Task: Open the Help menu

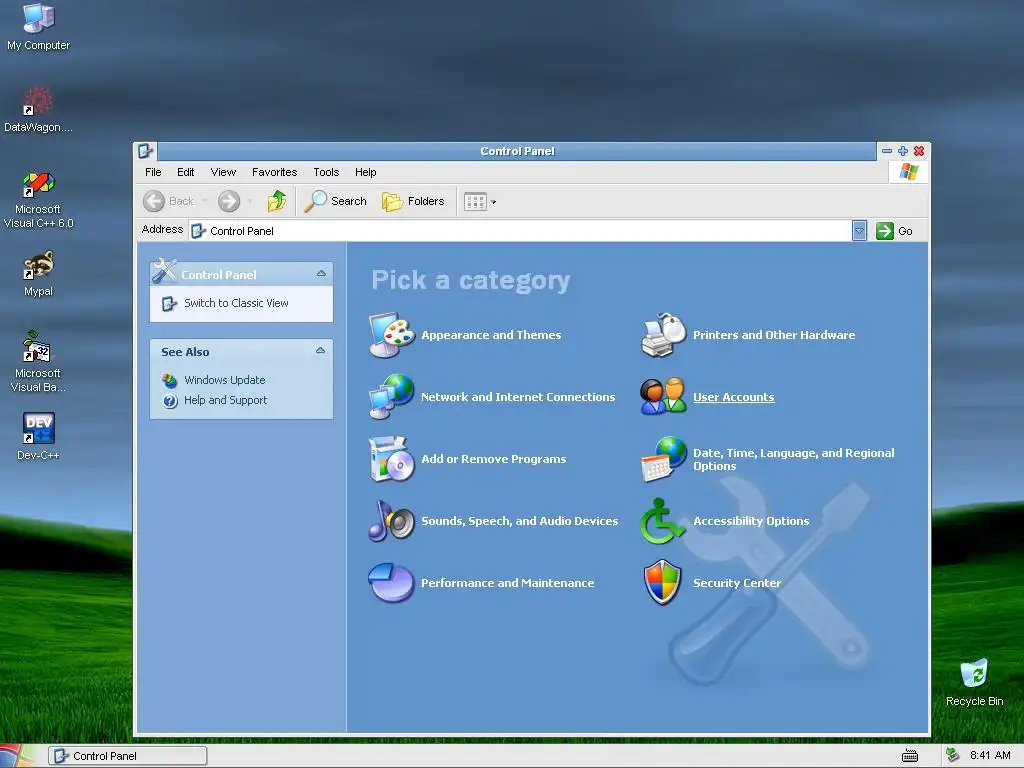Action: click(366, 172)
